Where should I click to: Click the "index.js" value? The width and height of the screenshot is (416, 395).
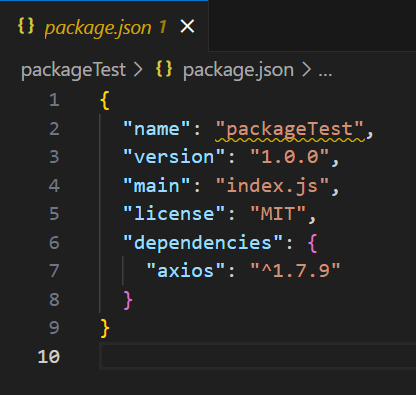click(273, 186)
